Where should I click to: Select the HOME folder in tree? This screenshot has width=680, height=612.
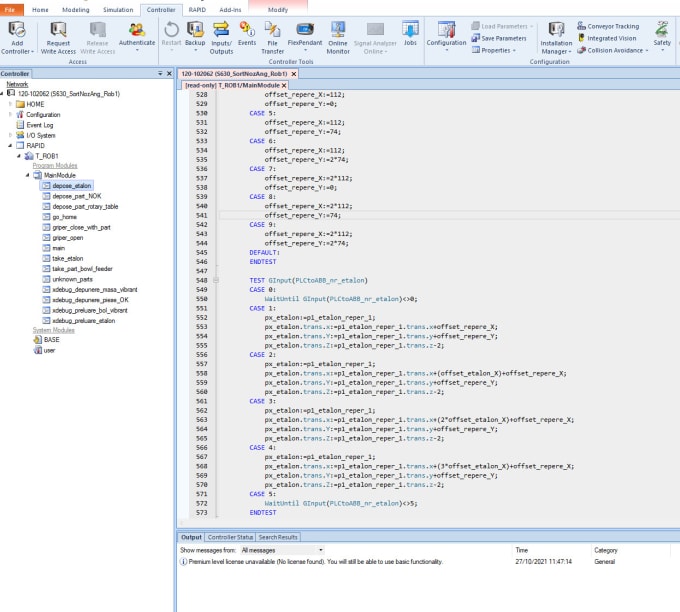30,104
